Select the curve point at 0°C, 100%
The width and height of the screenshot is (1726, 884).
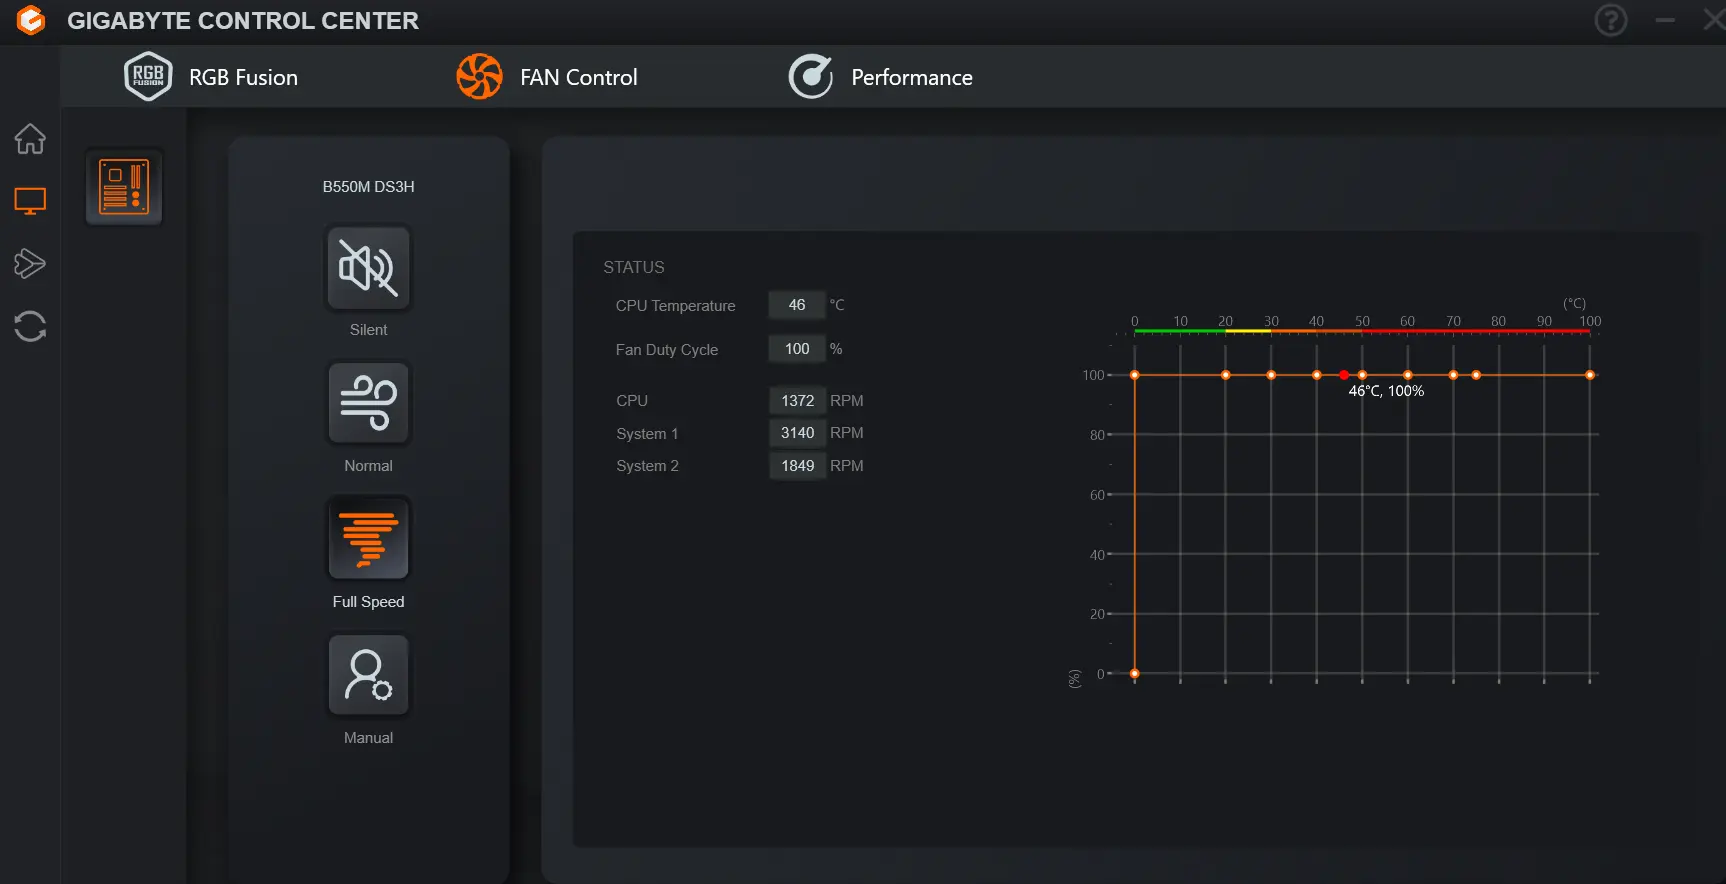click(x=1135, y=375)
